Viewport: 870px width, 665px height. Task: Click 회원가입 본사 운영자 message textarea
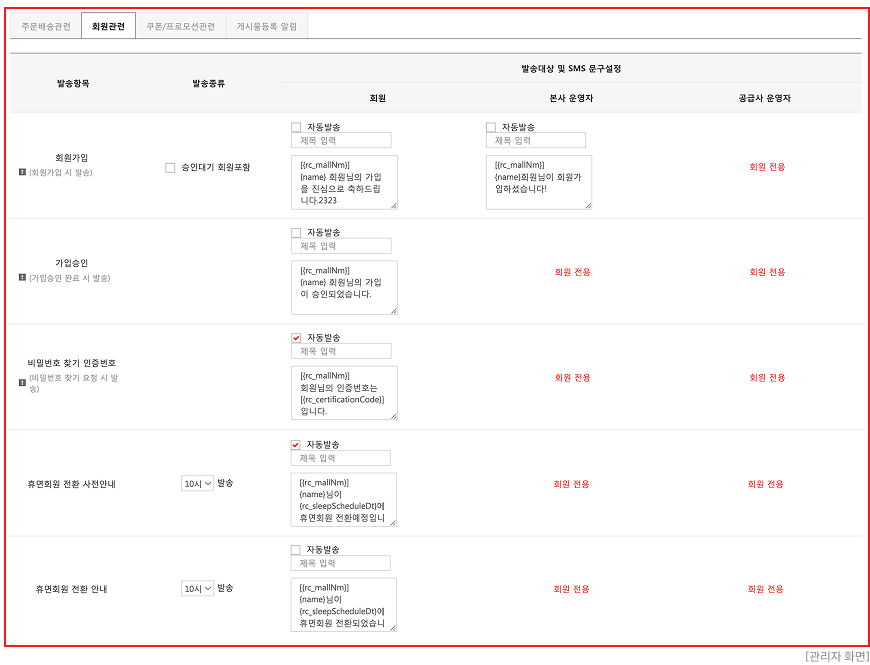(x=539, y=182)
